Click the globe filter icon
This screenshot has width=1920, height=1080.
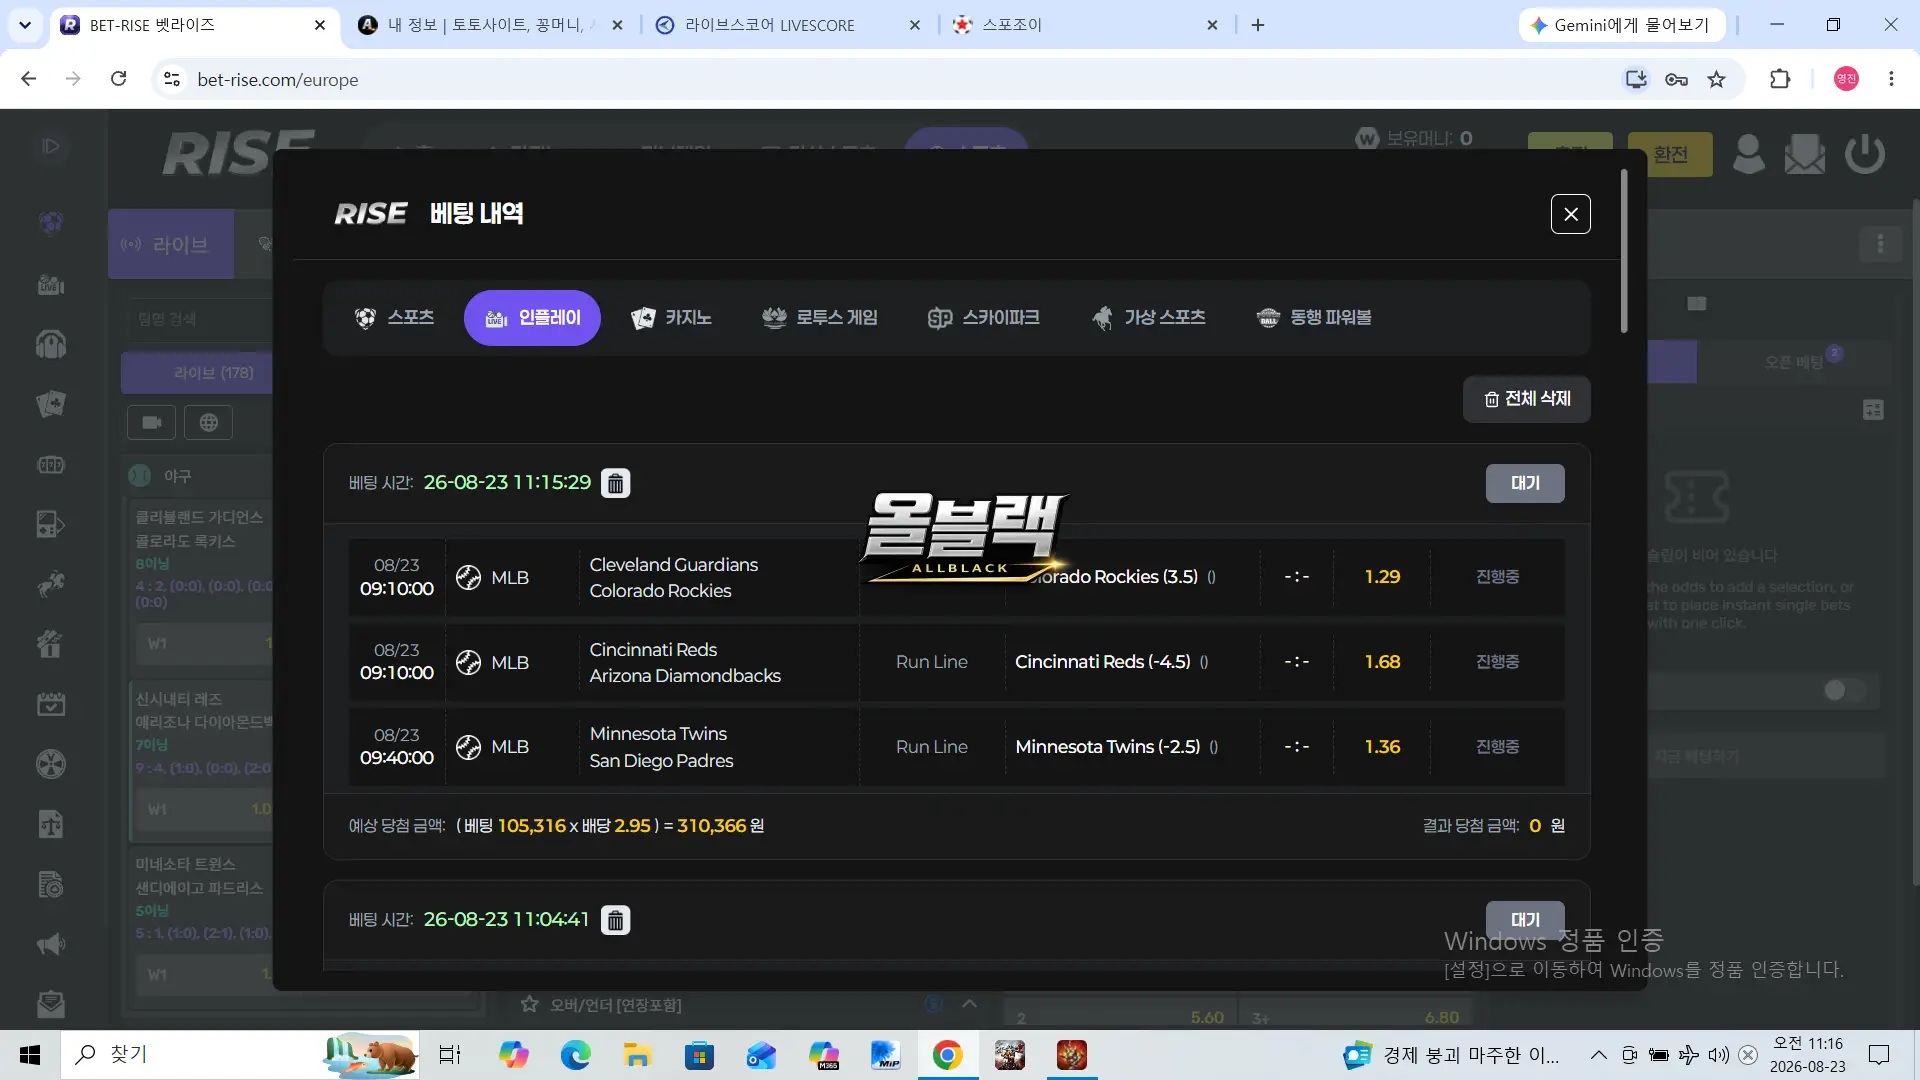(209, 423)
